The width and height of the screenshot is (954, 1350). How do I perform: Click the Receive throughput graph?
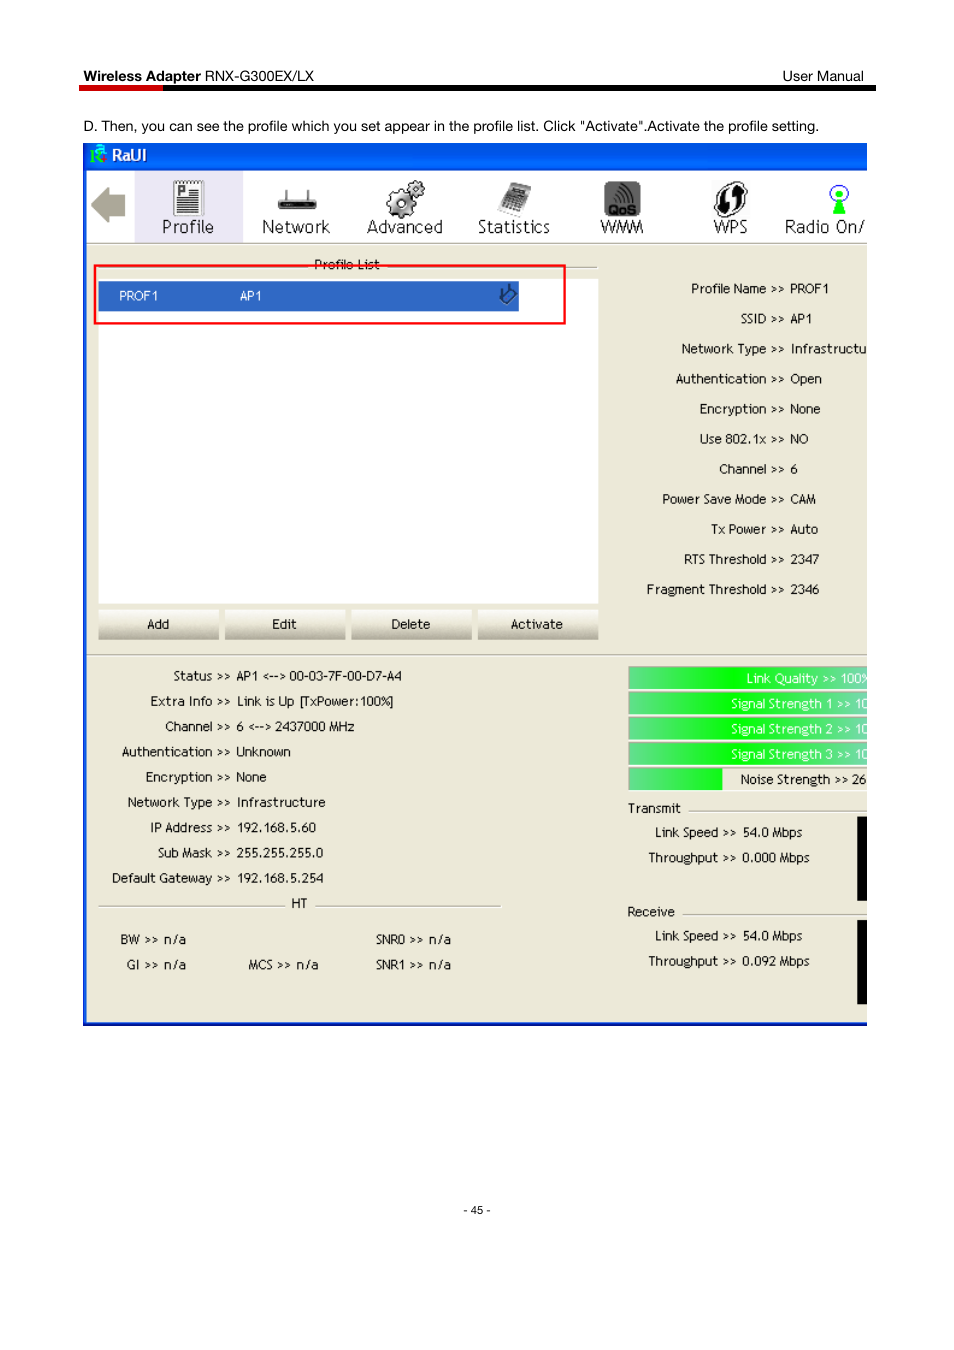tap(862, 961)
